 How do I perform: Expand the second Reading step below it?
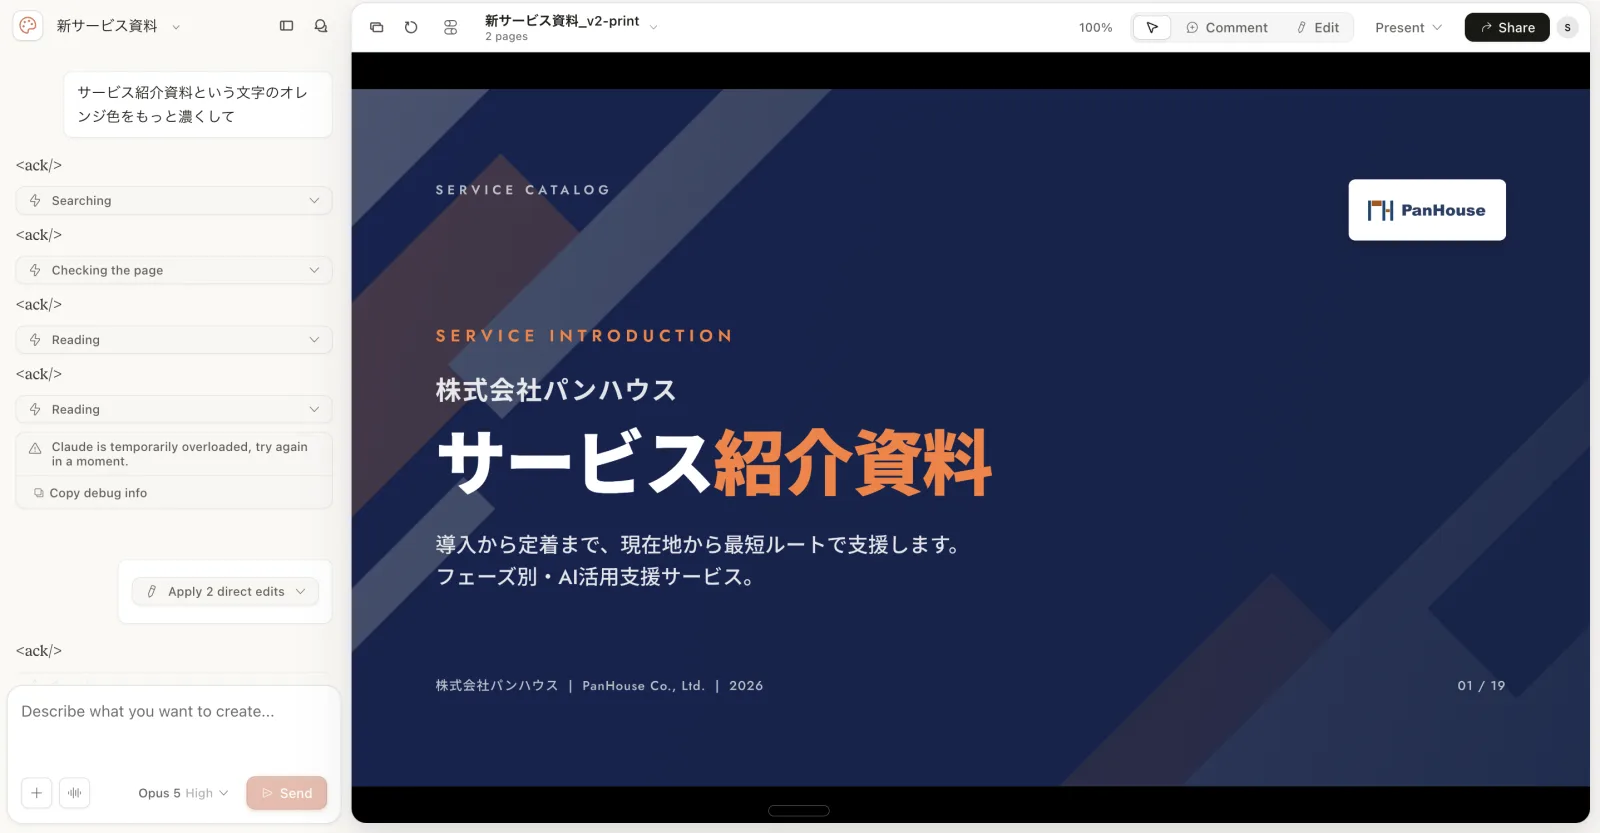[174, 409]
